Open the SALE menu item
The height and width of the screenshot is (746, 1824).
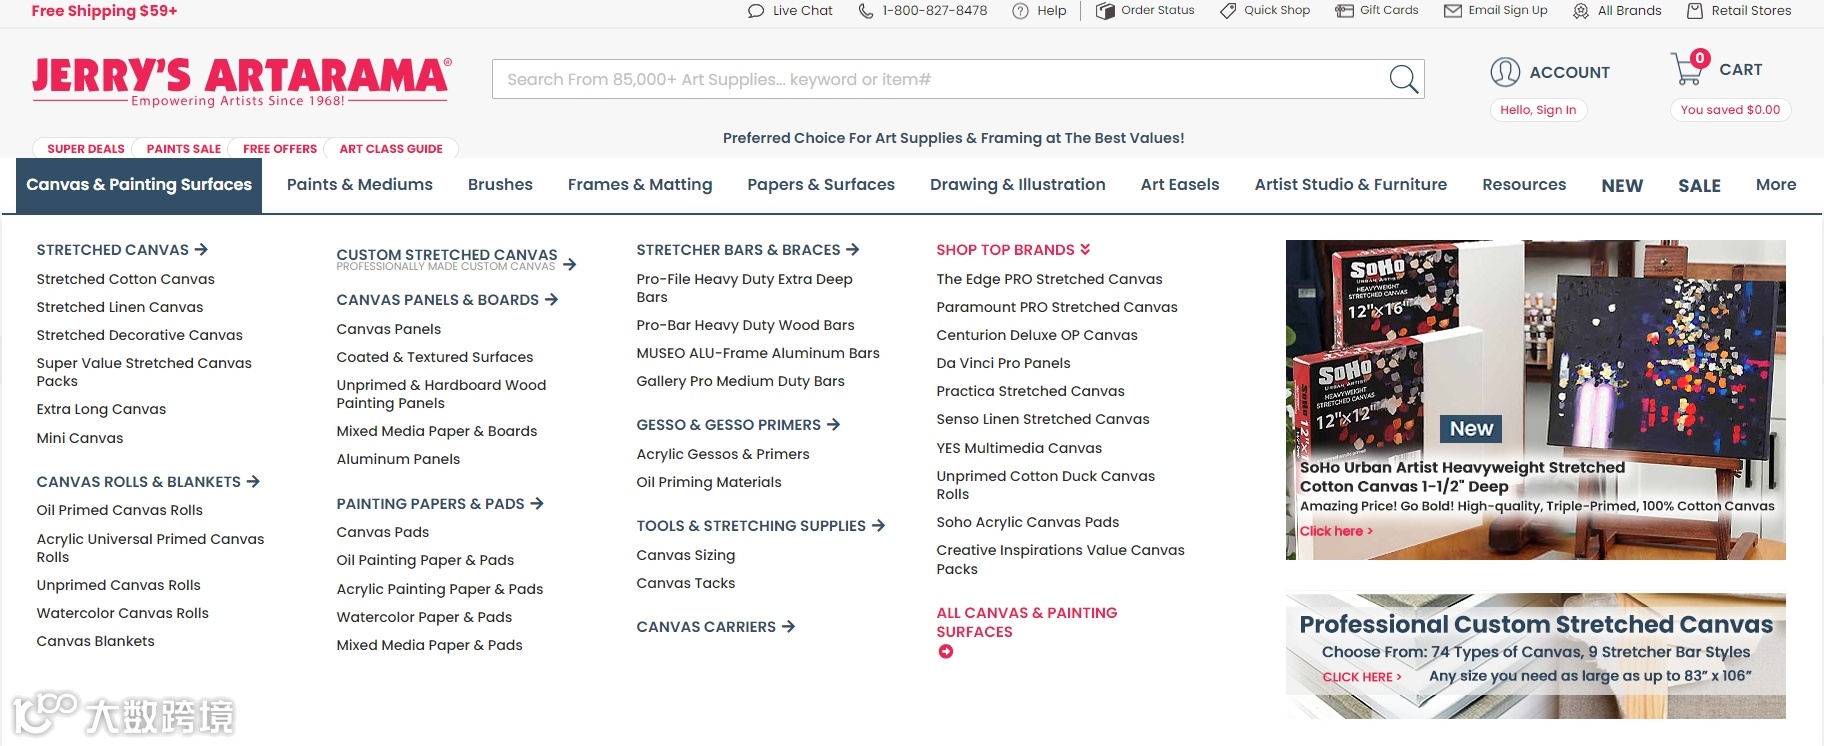1699,186
